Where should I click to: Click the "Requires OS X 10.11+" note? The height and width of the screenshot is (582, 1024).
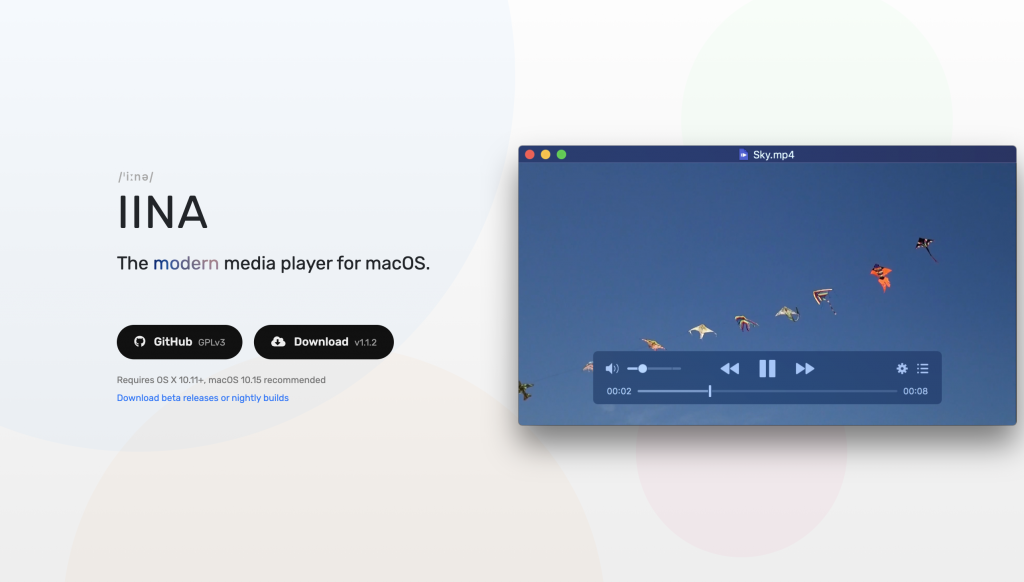(x=221, y=380)
